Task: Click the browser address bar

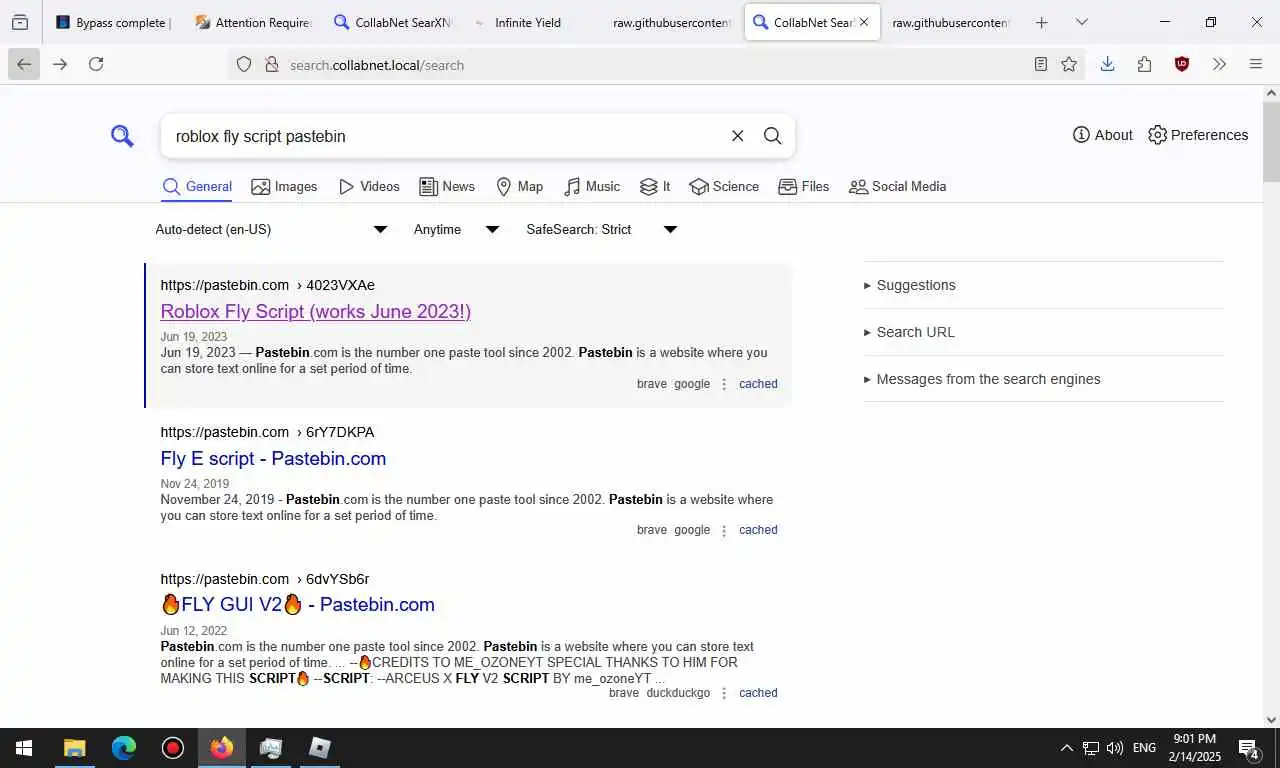Action: tap(655, 65)
